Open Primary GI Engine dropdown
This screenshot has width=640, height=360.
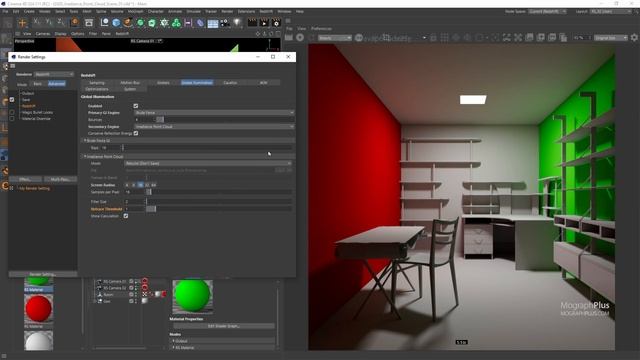(x=214, y=113)
